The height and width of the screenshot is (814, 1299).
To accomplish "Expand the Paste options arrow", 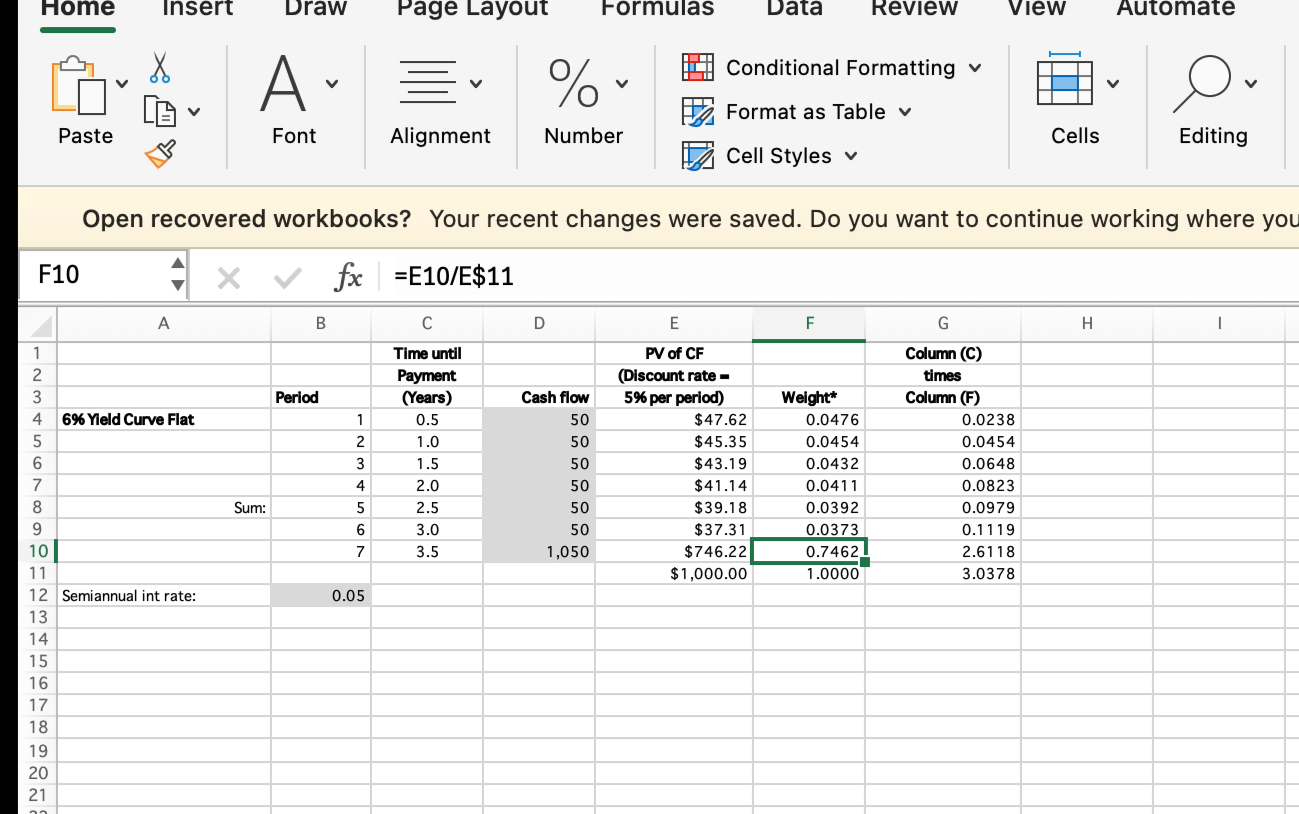I will pos(123,83).
